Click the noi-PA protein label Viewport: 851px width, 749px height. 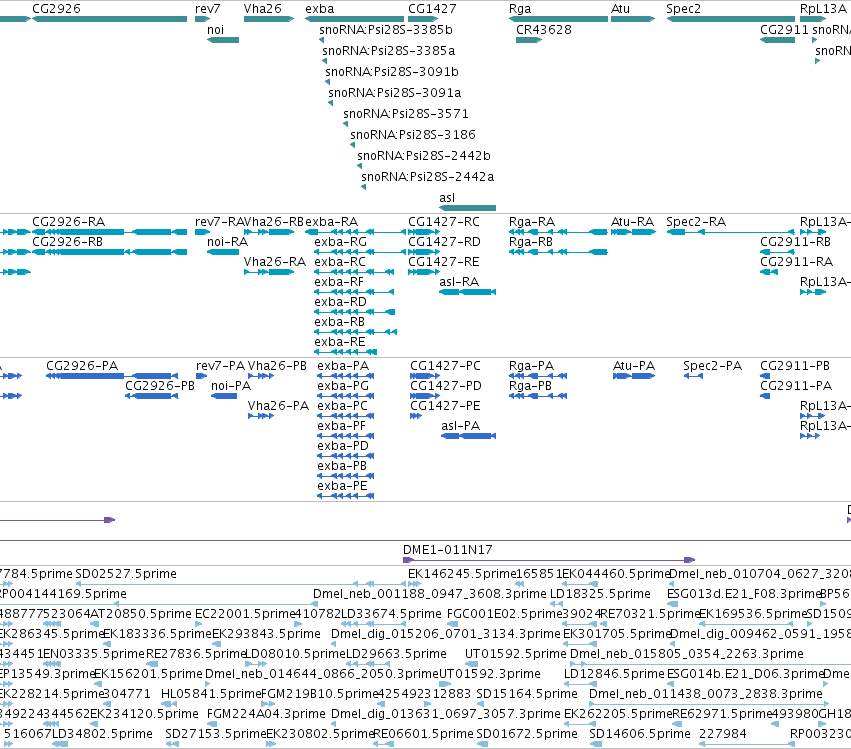click(x=231, y=386)
